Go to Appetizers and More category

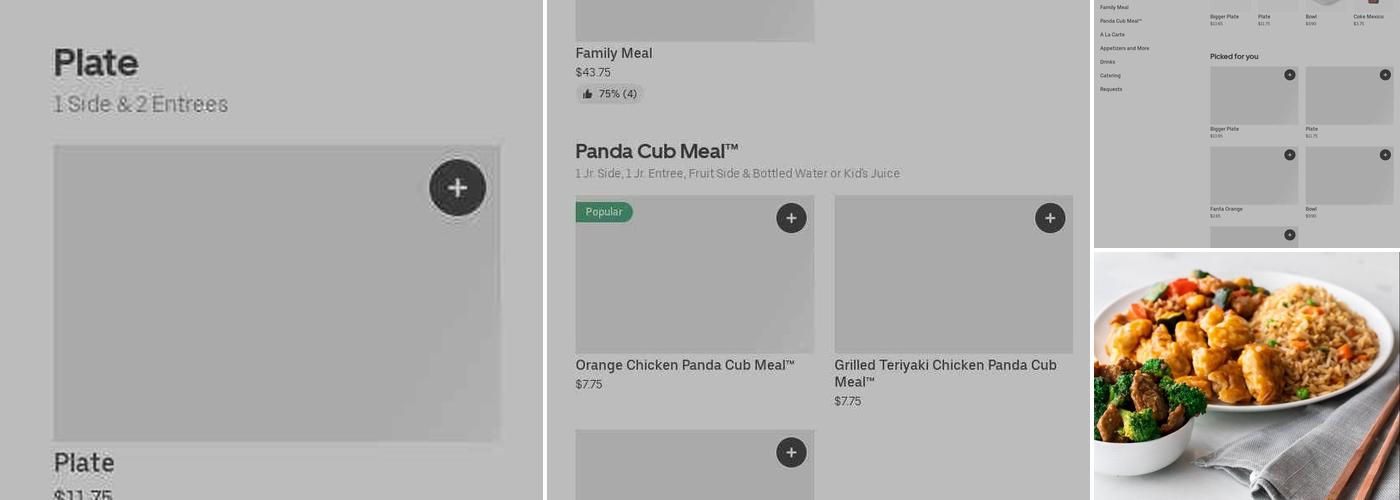[x=1124, y=48]
